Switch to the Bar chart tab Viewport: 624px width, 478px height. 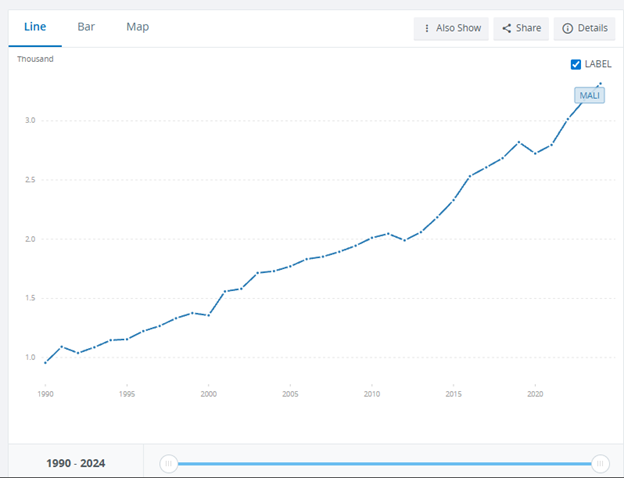pyautogui.click(x=86, y=27)
